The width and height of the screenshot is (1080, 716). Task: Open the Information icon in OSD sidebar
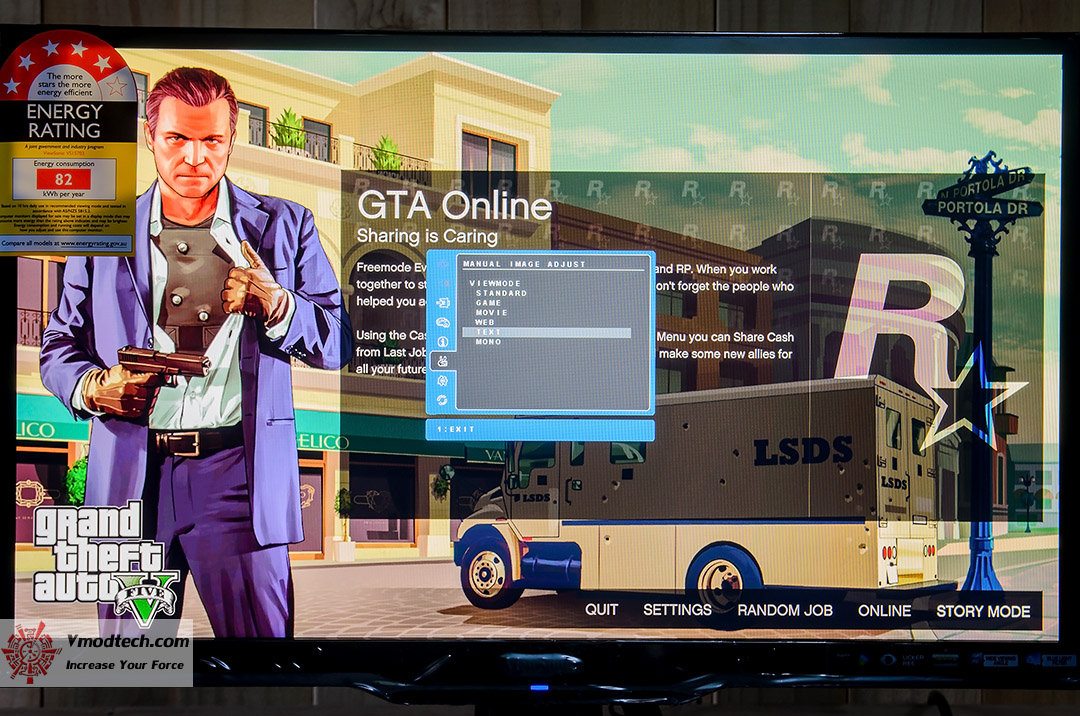(x=442, y=341)
